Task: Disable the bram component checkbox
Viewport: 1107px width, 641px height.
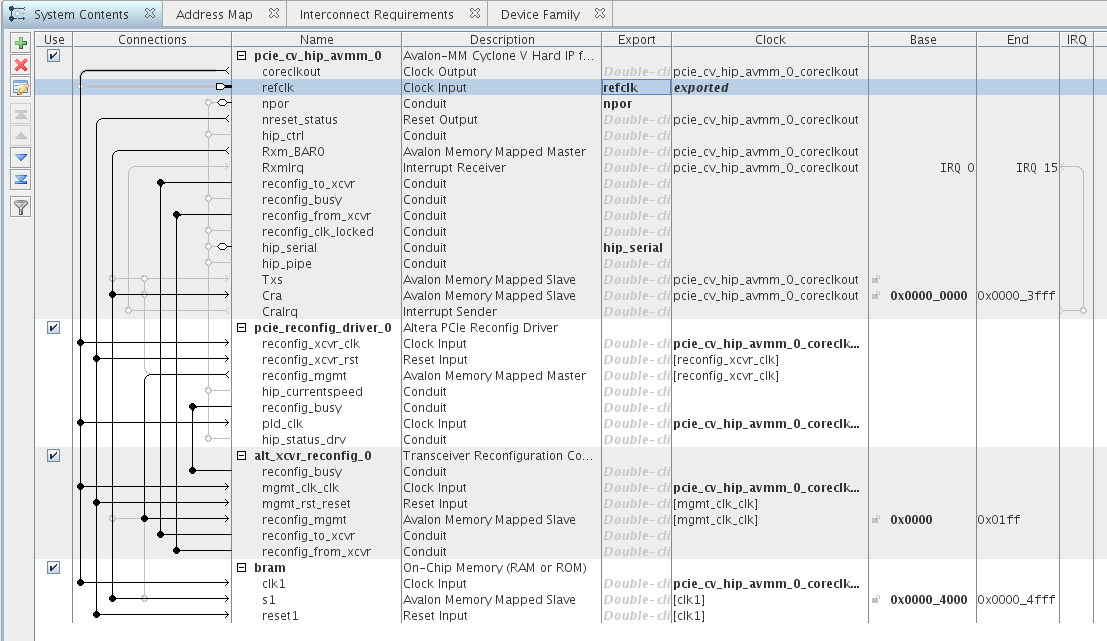Action: [54, 568]
